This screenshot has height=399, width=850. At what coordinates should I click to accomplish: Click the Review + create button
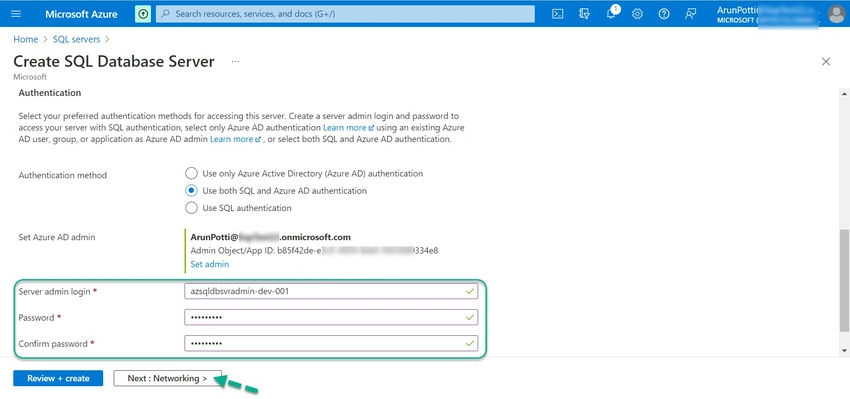tap(58, 378)
